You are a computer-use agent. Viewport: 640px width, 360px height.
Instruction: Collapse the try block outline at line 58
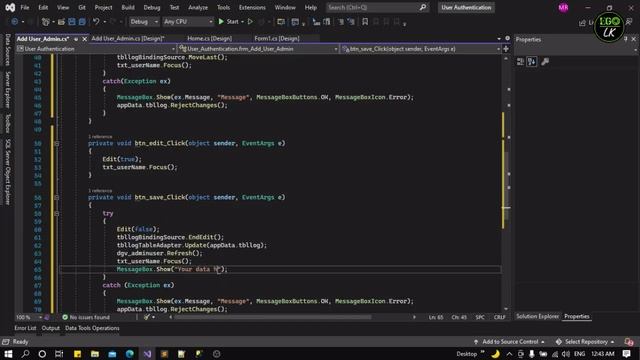pyautogui.click(x=57, y=213)
